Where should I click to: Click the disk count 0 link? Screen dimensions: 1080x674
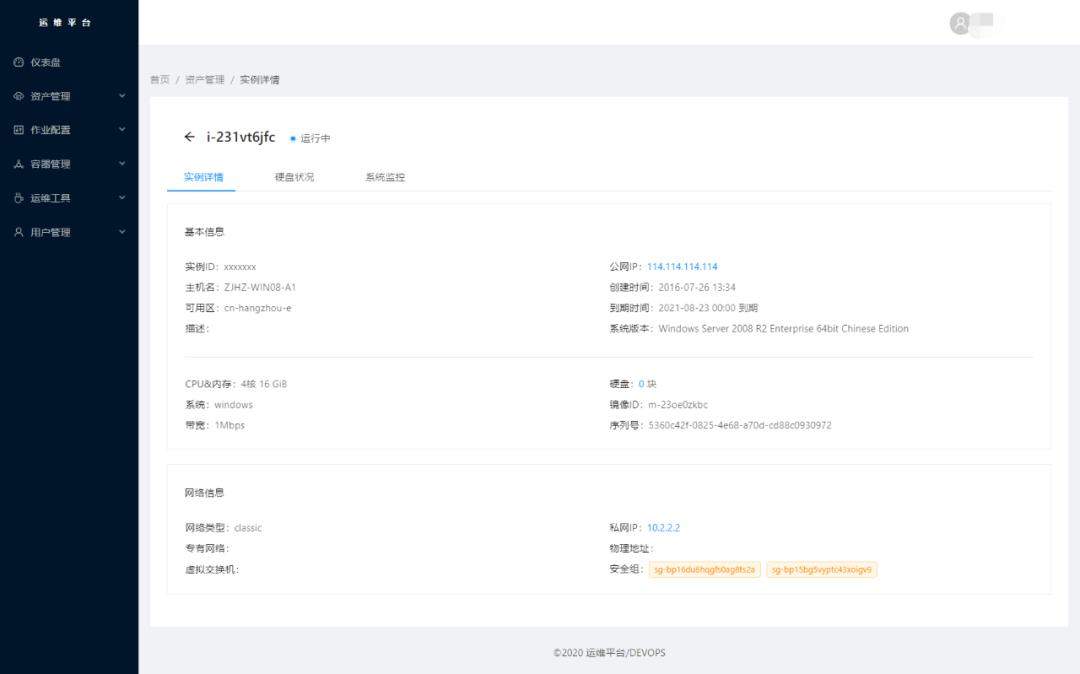[641, 384]
